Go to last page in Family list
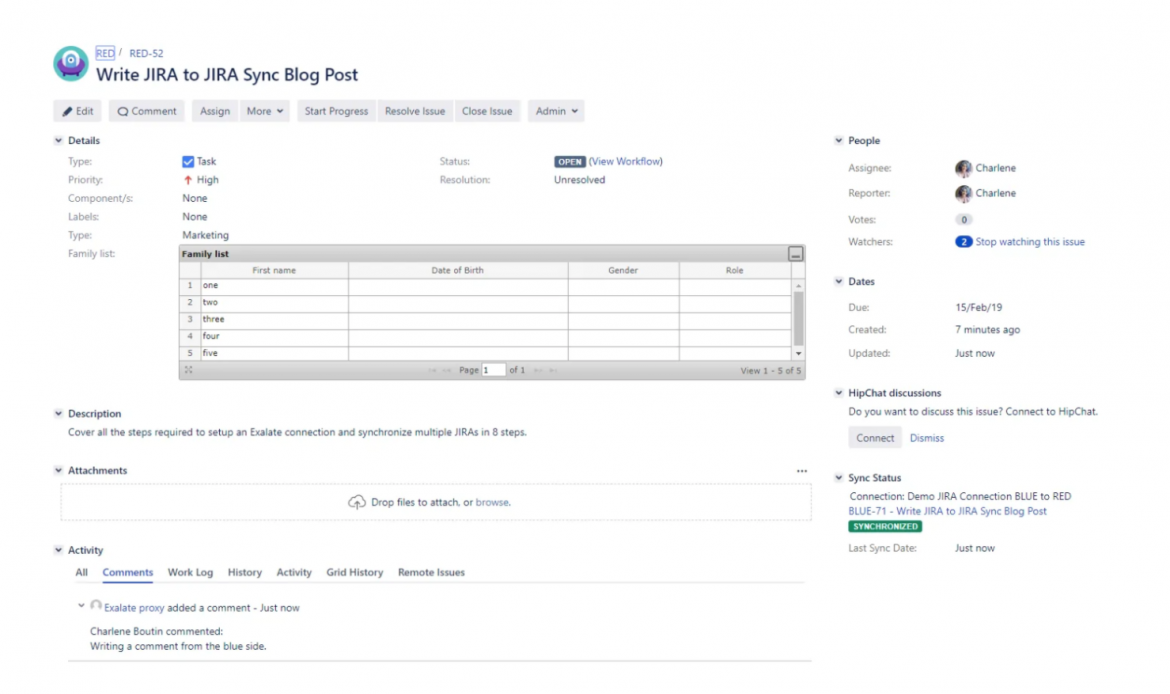 (553, 370)
